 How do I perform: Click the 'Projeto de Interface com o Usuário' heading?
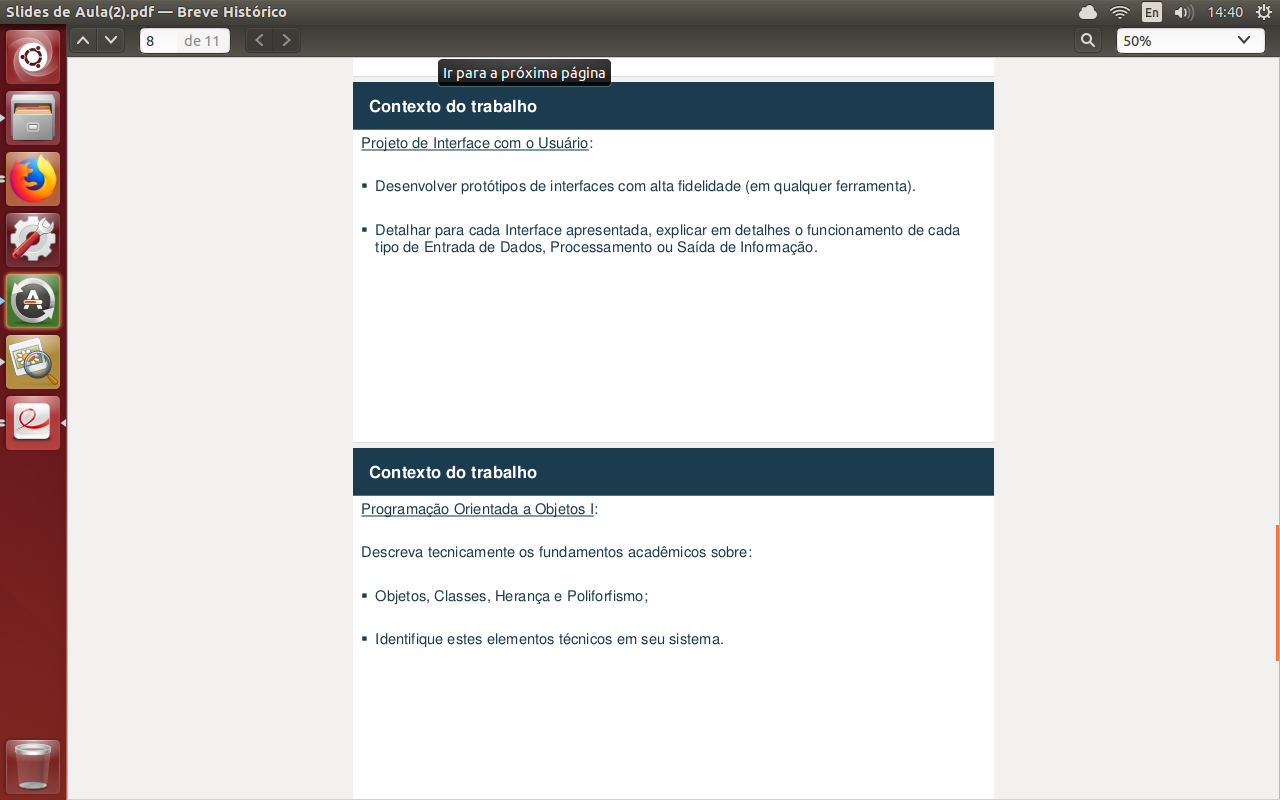tap(475, 143)
